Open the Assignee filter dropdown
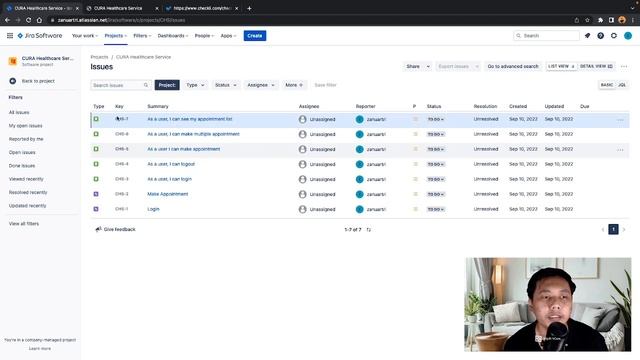This screenshot has height=360, width=640. pyautogui.click(x=261, y=85)
